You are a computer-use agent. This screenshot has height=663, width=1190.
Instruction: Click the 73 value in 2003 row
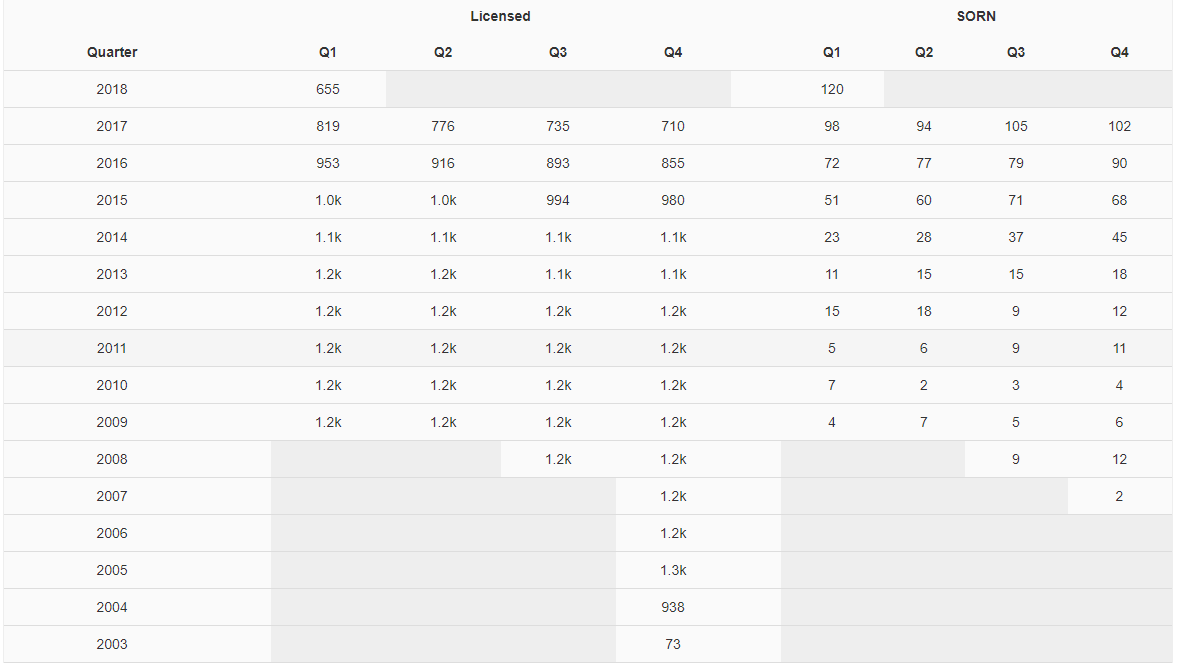pyautogui.click(x=673, y=645)
